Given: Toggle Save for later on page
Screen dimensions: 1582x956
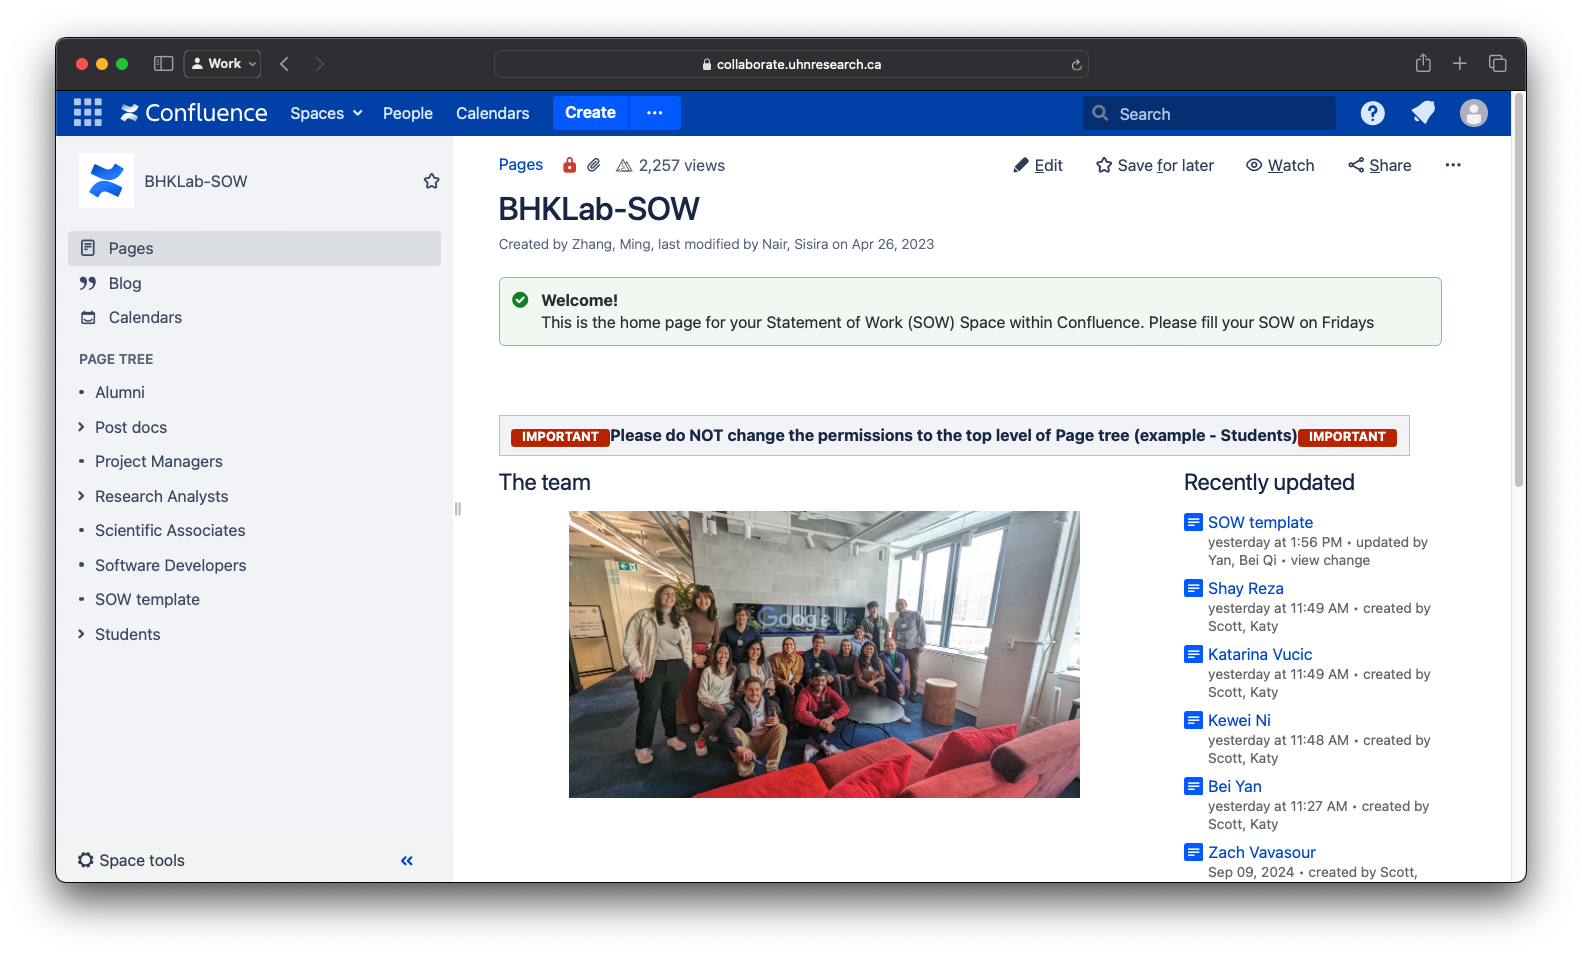Looking at the screenshot, I should pyautogui.click(x=1155, y=165).
